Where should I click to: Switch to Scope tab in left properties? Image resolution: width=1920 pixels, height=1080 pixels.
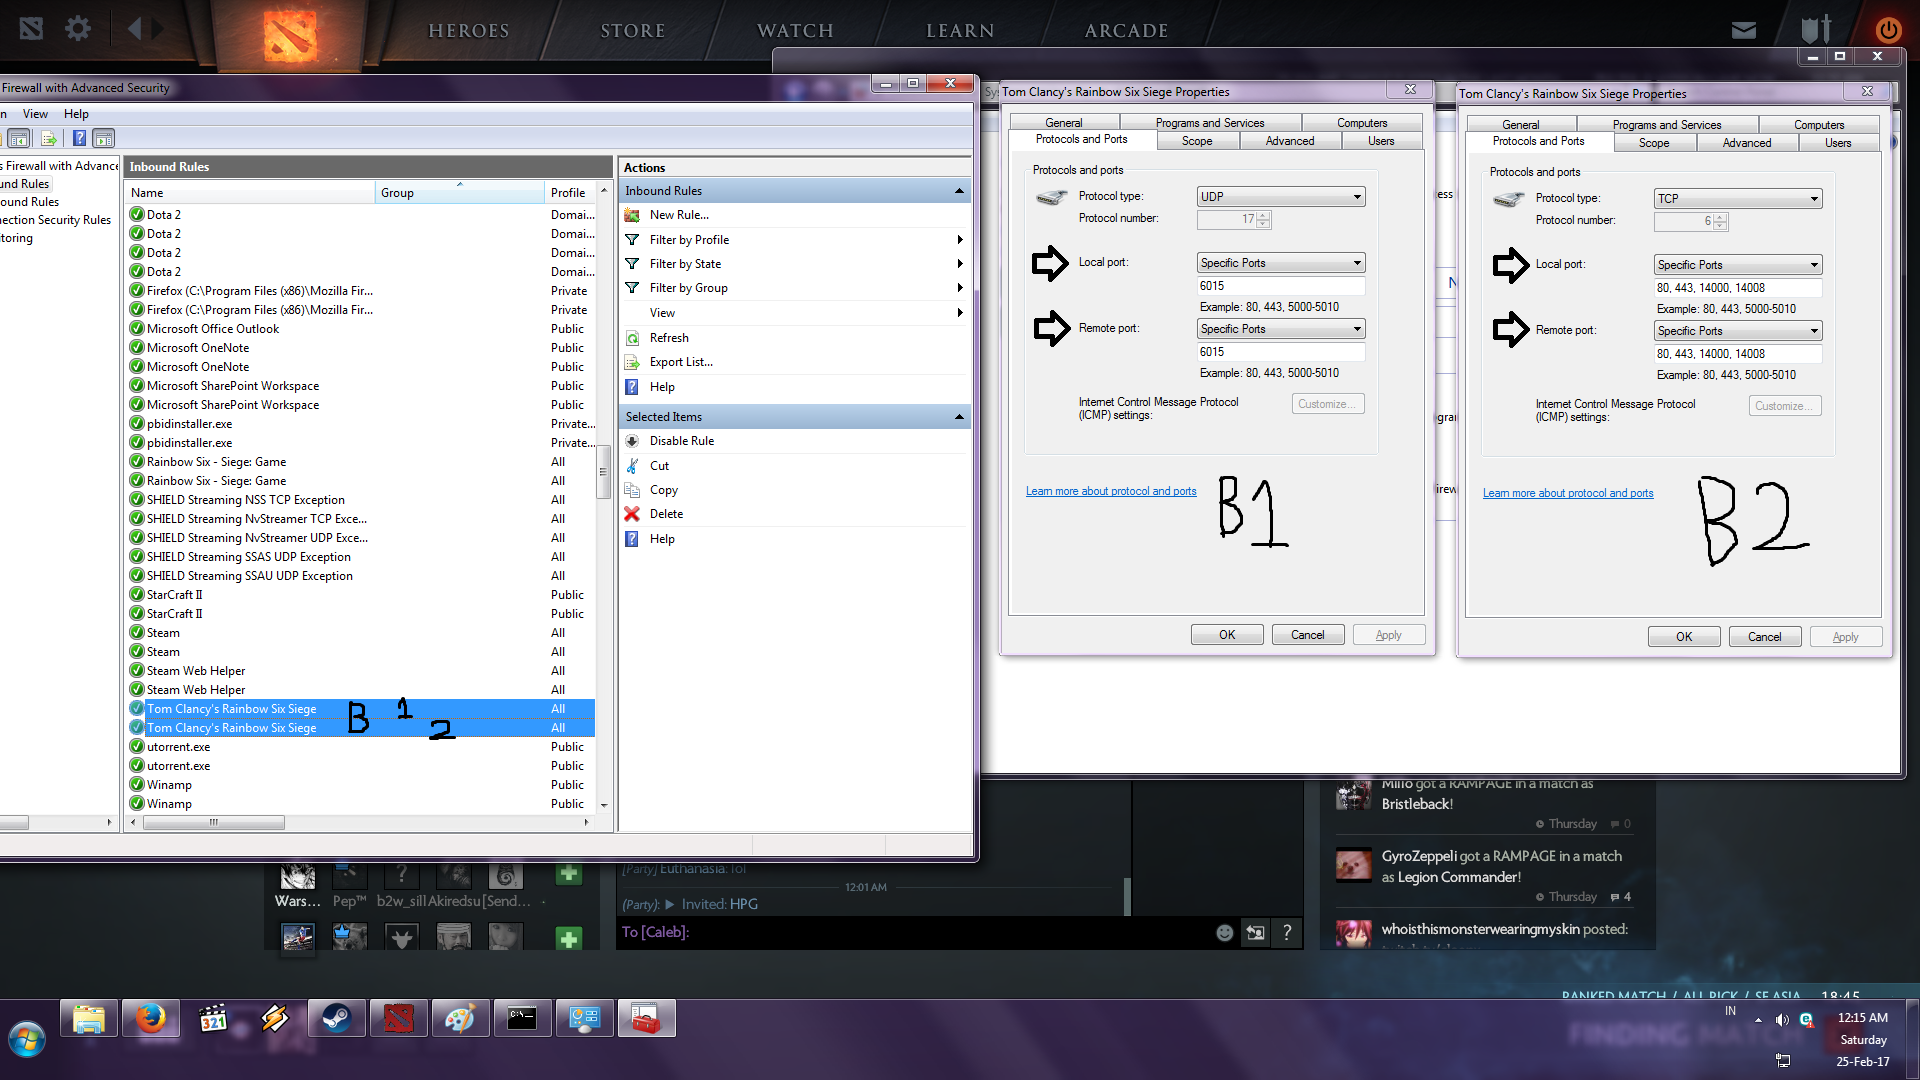coord(1197,141)
